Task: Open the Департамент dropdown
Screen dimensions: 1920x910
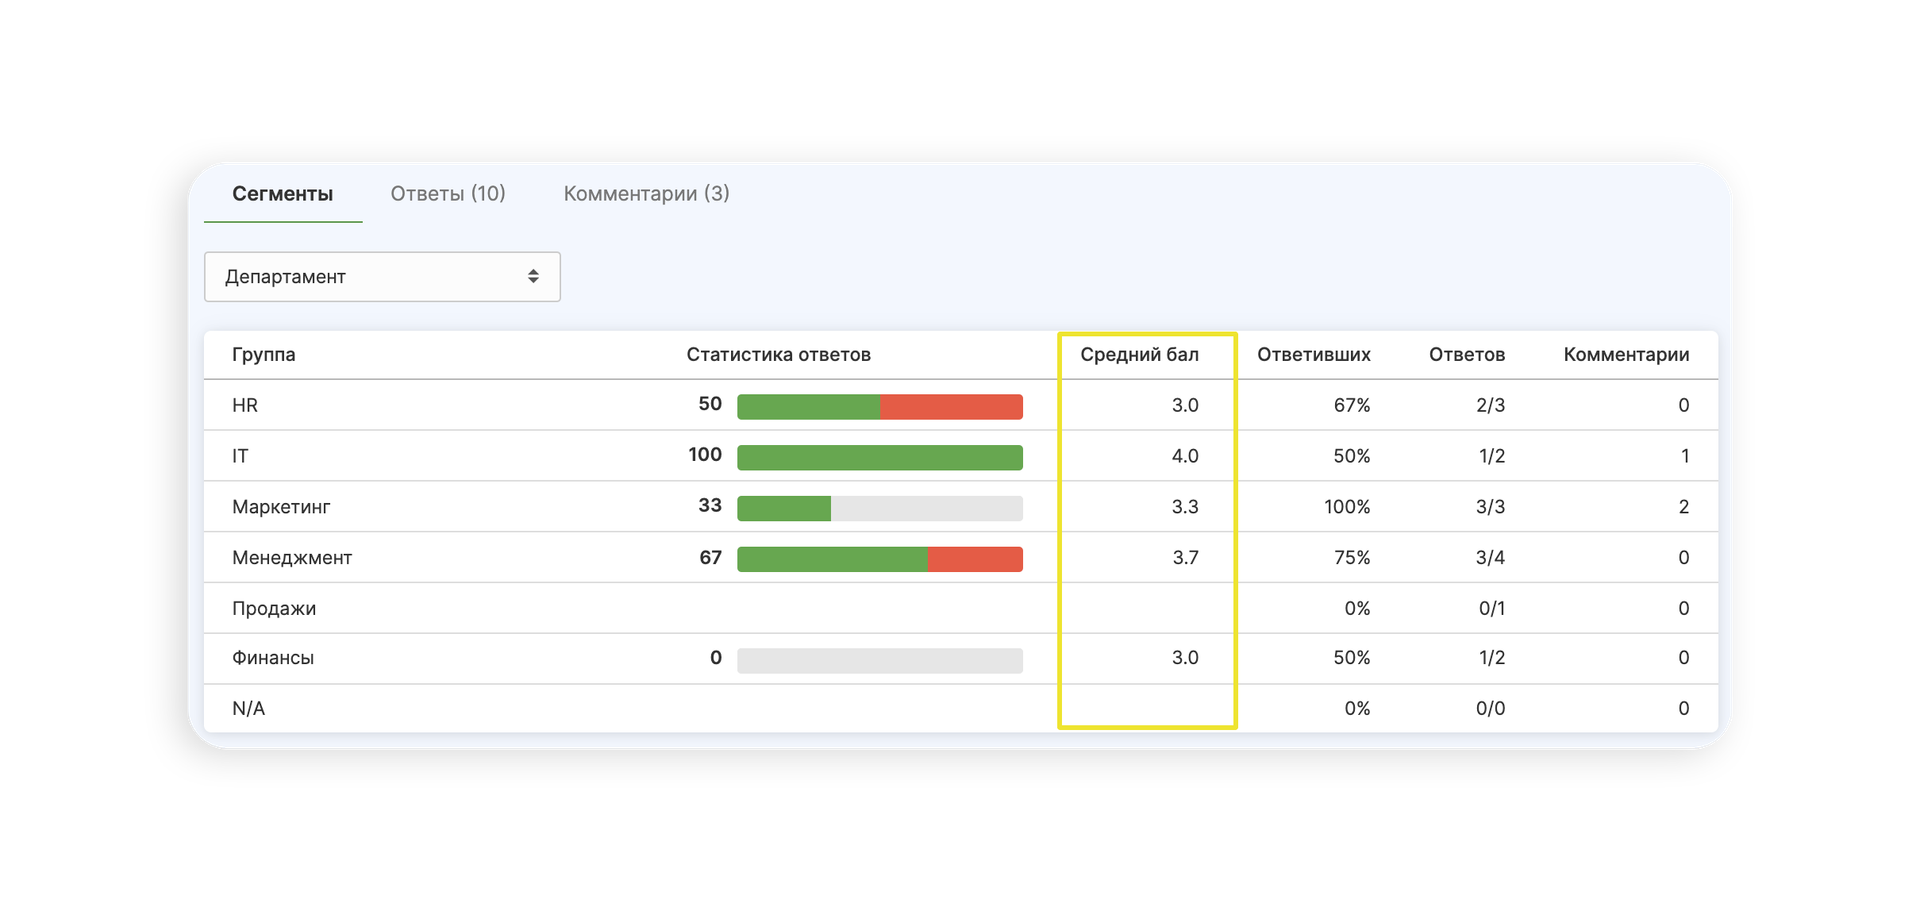Action: click(382, 277)
